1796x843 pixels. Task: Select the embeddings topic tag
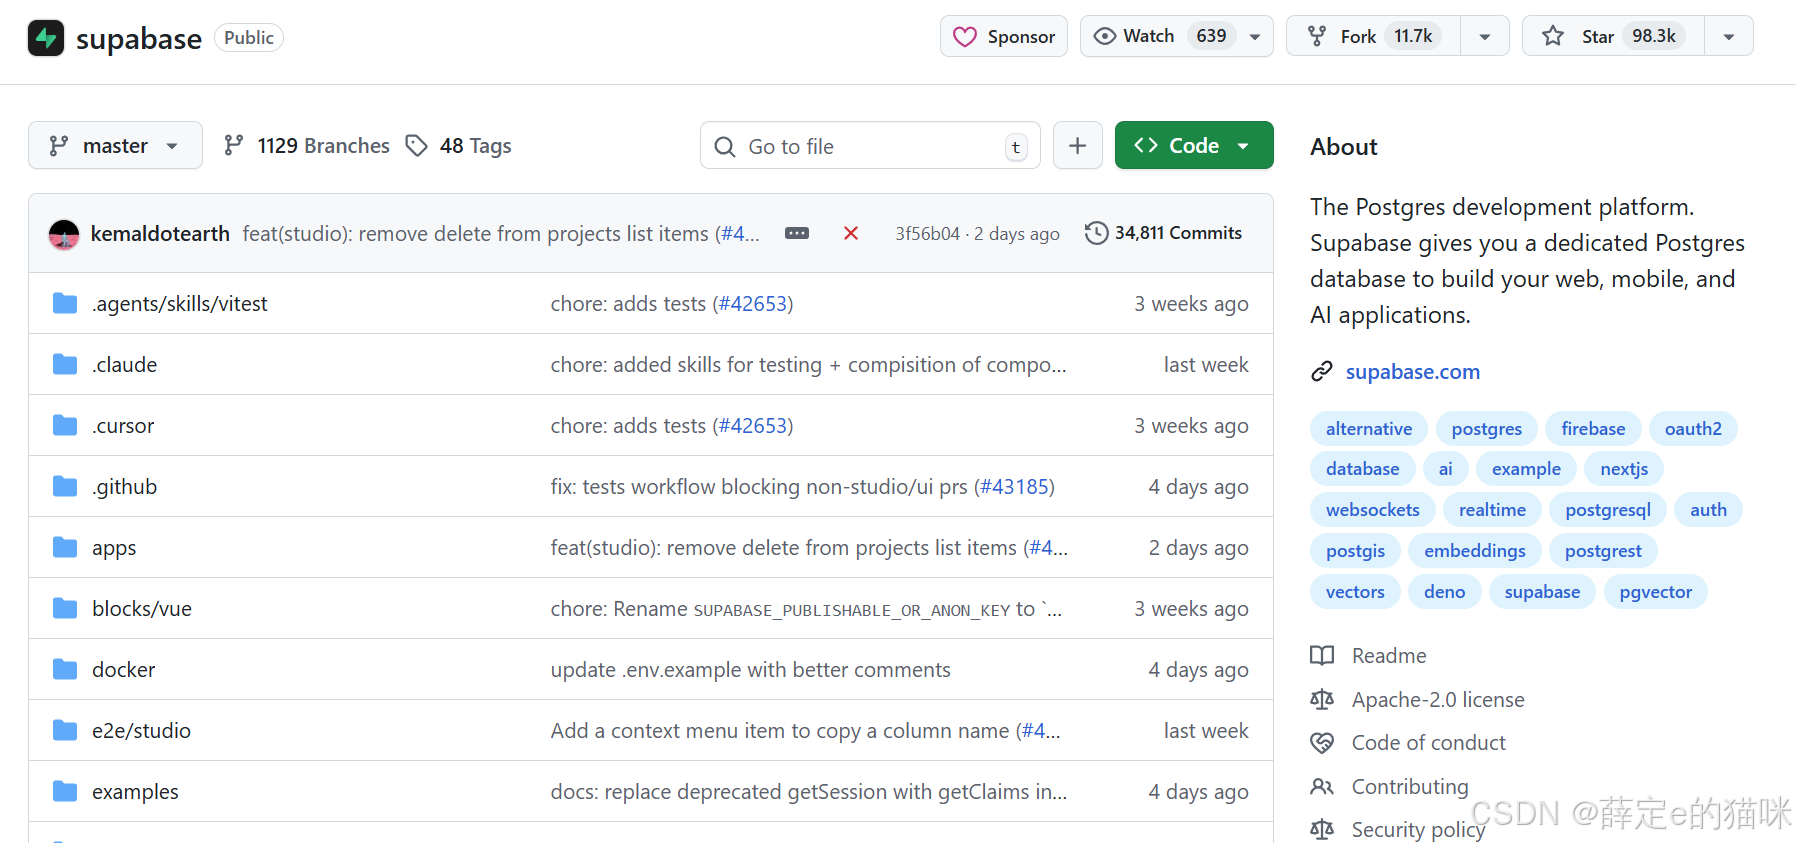(1475, 551)
